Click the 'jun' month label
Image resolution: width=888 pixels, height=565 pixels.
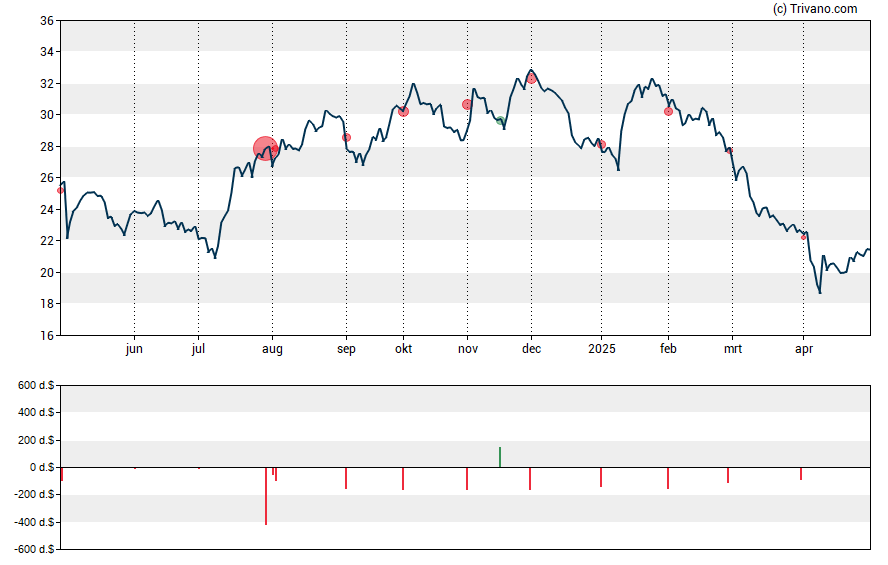click(x=134, y=349)
